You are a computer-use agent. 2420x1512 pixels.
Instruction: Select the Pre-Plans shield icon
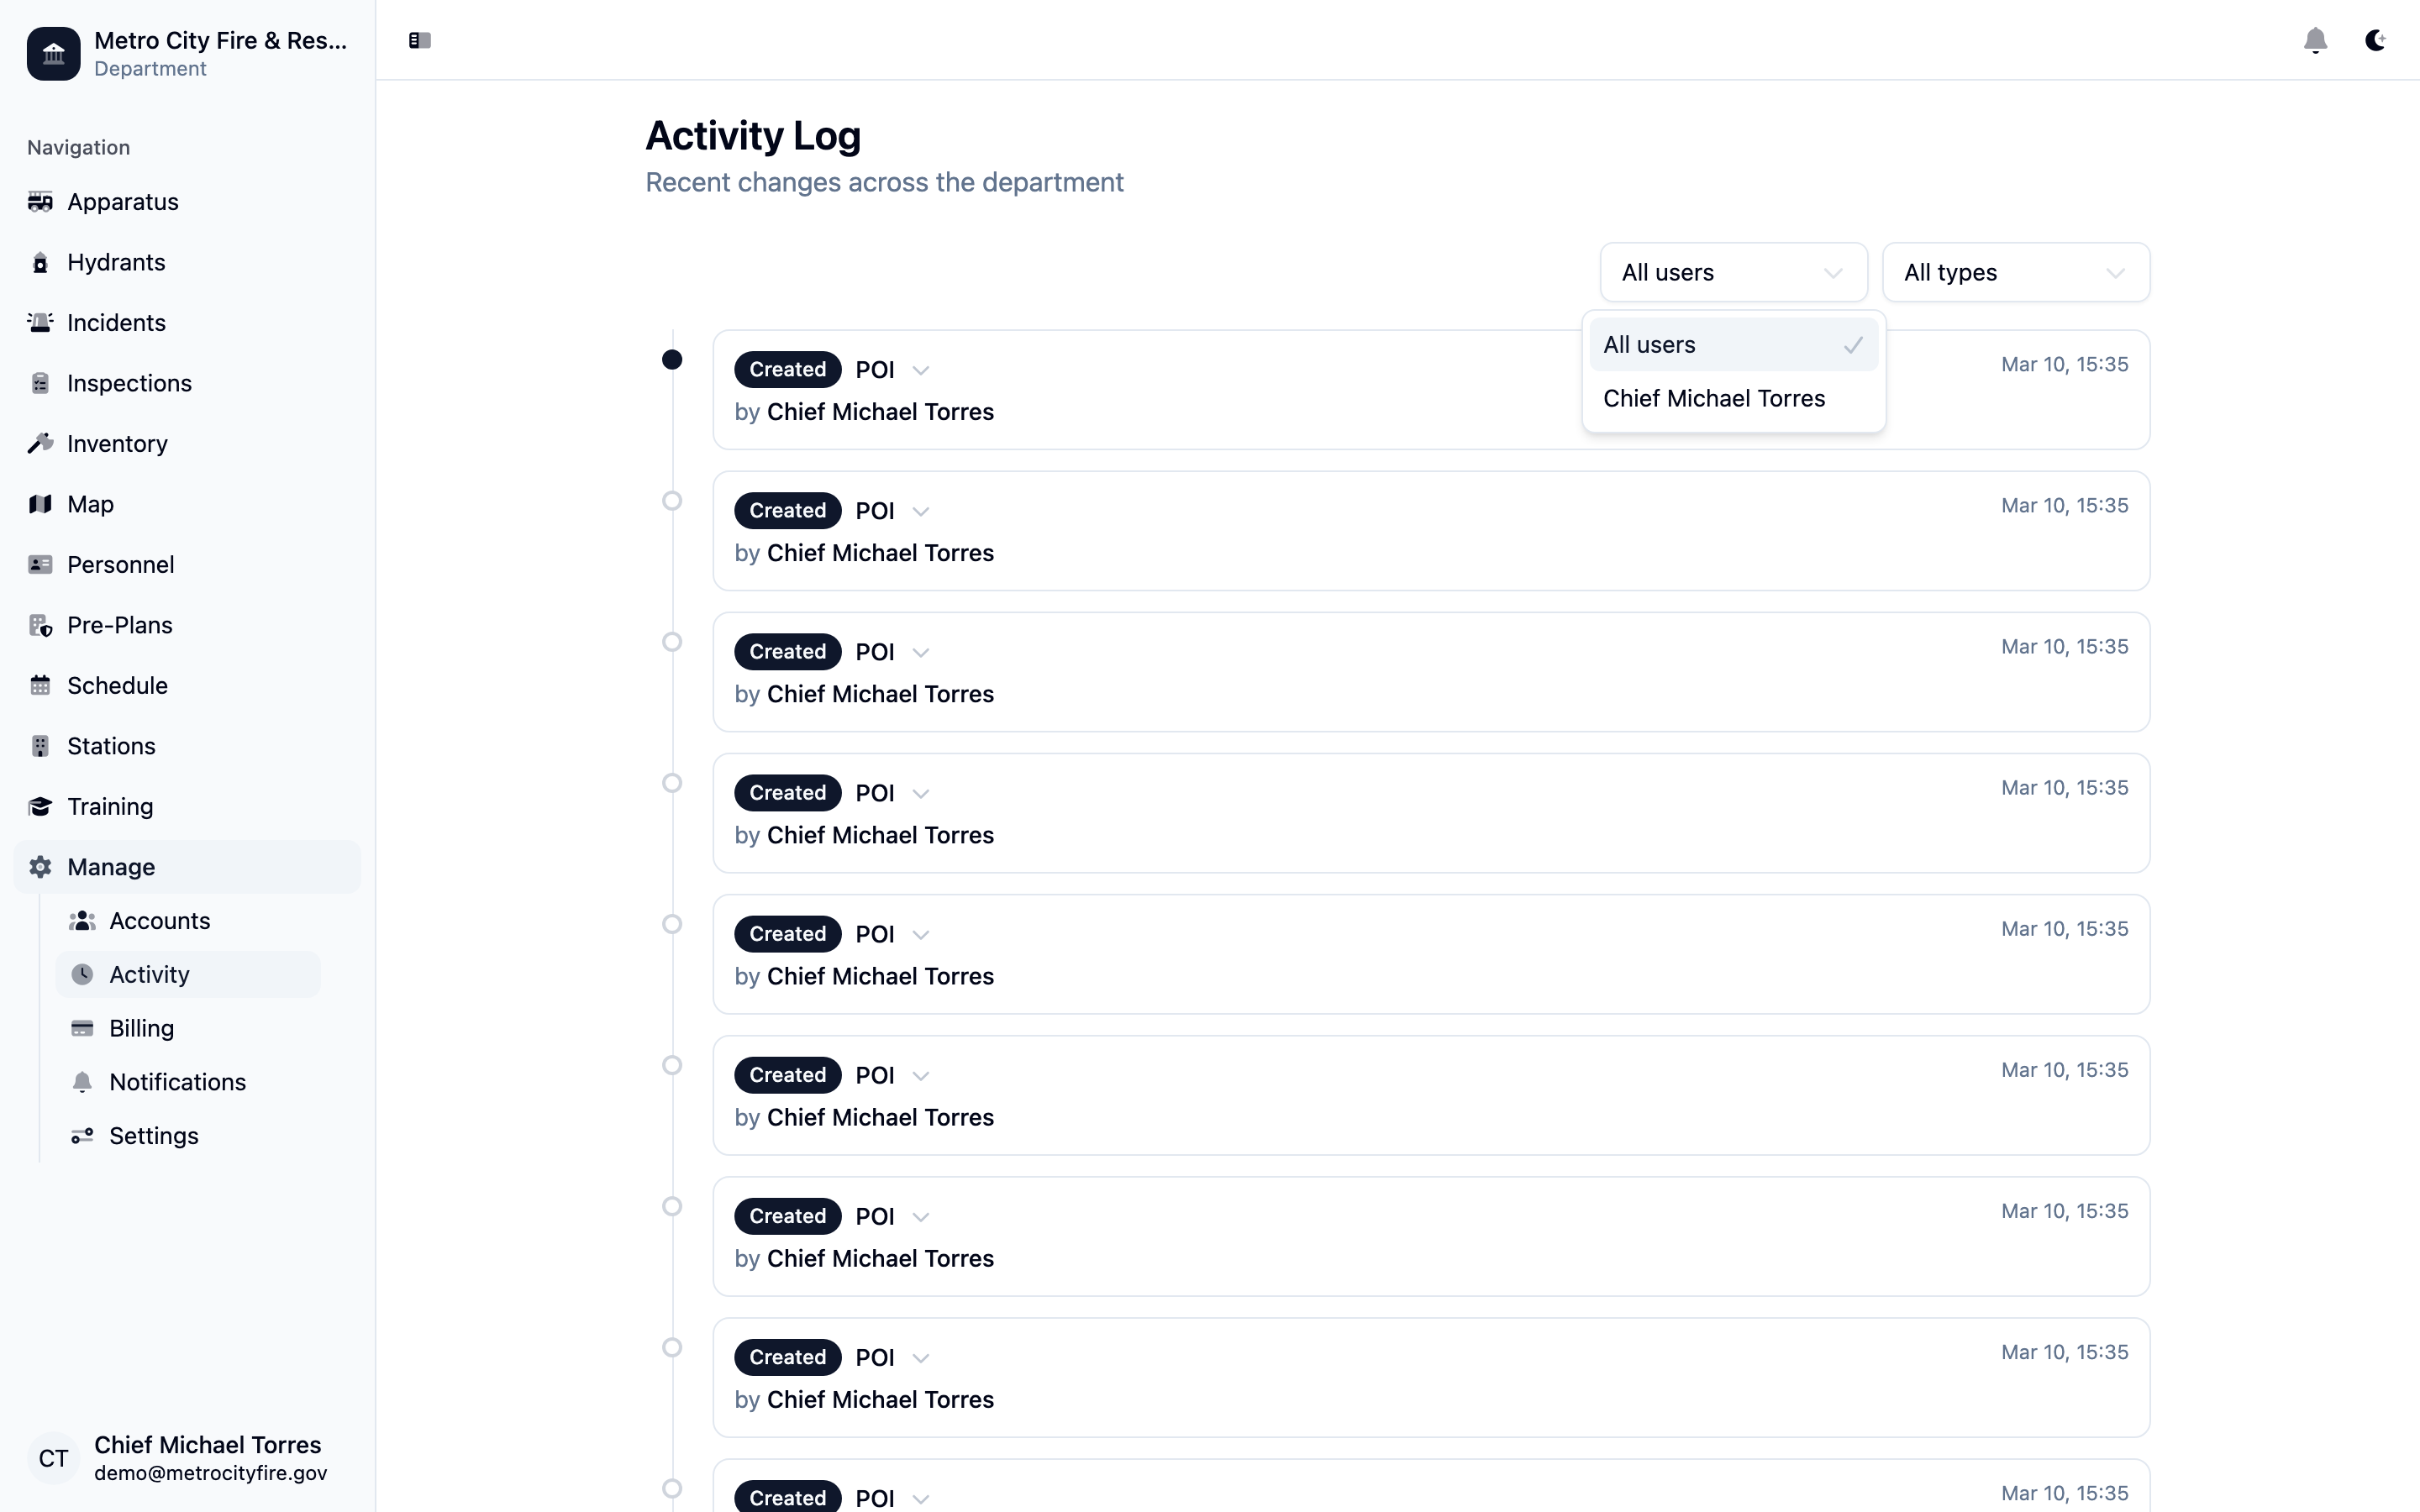coord(41,625)
